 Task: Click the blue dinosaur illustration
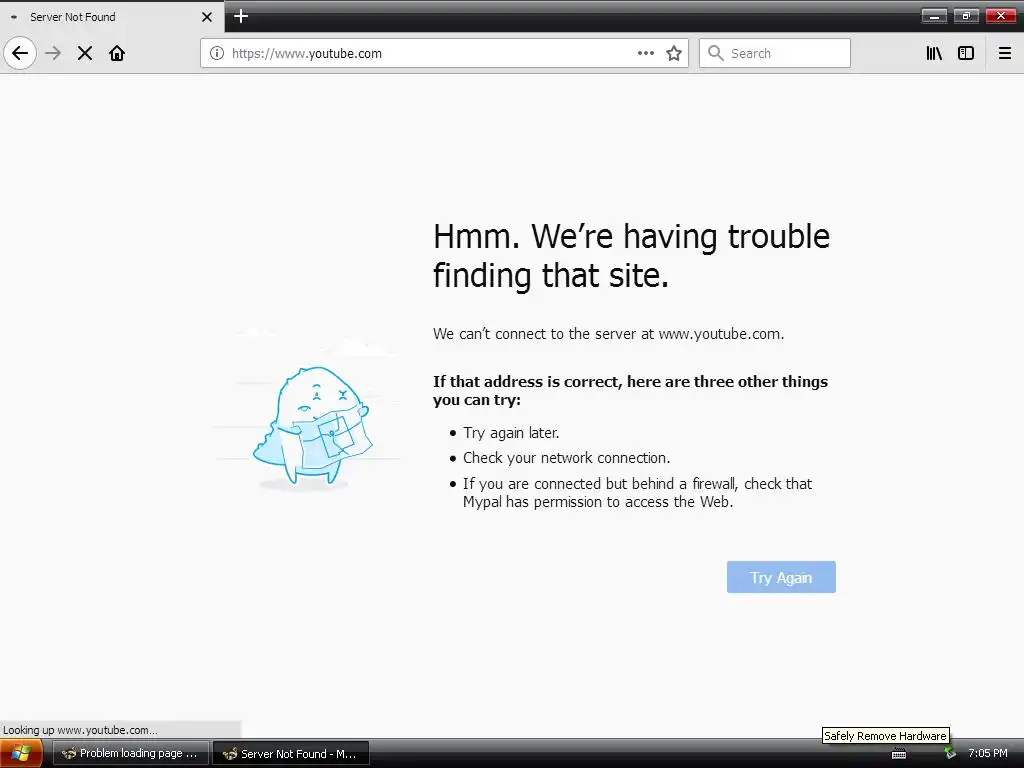tap(312, 426)
